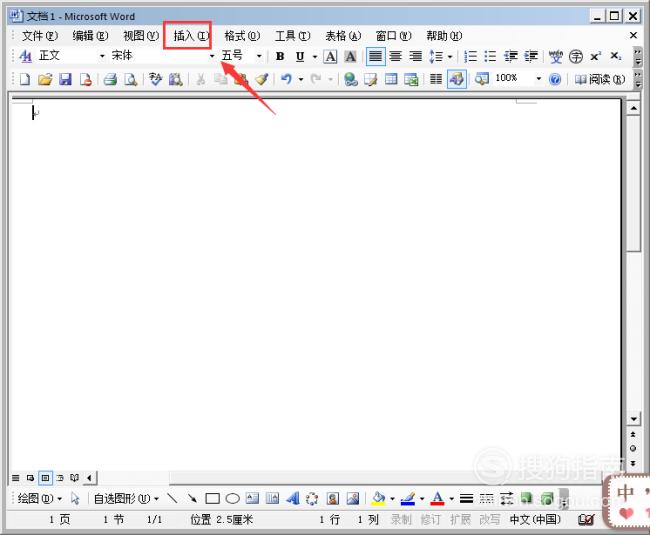The height and width of the screenshot is (535, 650).
Task: Open the 格式 Format menu
Action: tap(242, 36)
